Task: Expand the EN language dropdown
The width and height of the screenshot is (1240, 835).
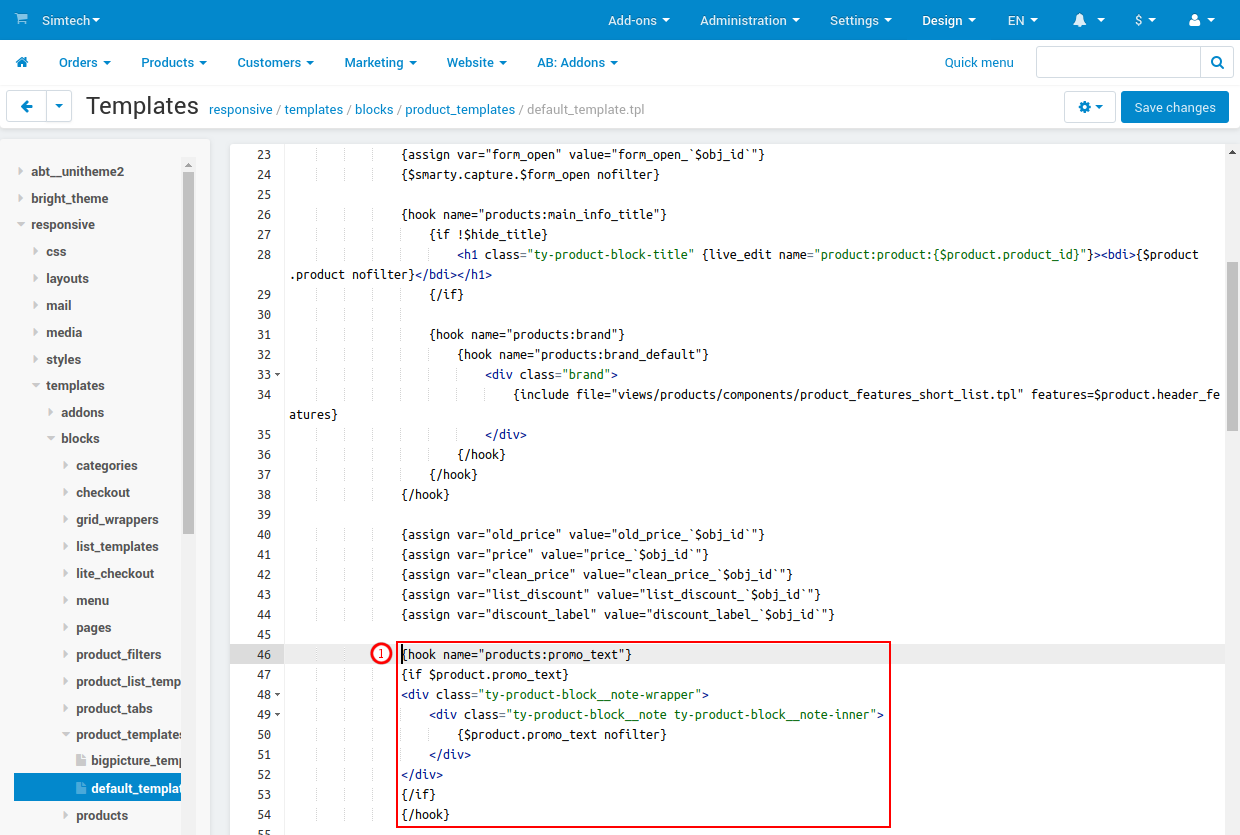Action: click(1021, 20)
